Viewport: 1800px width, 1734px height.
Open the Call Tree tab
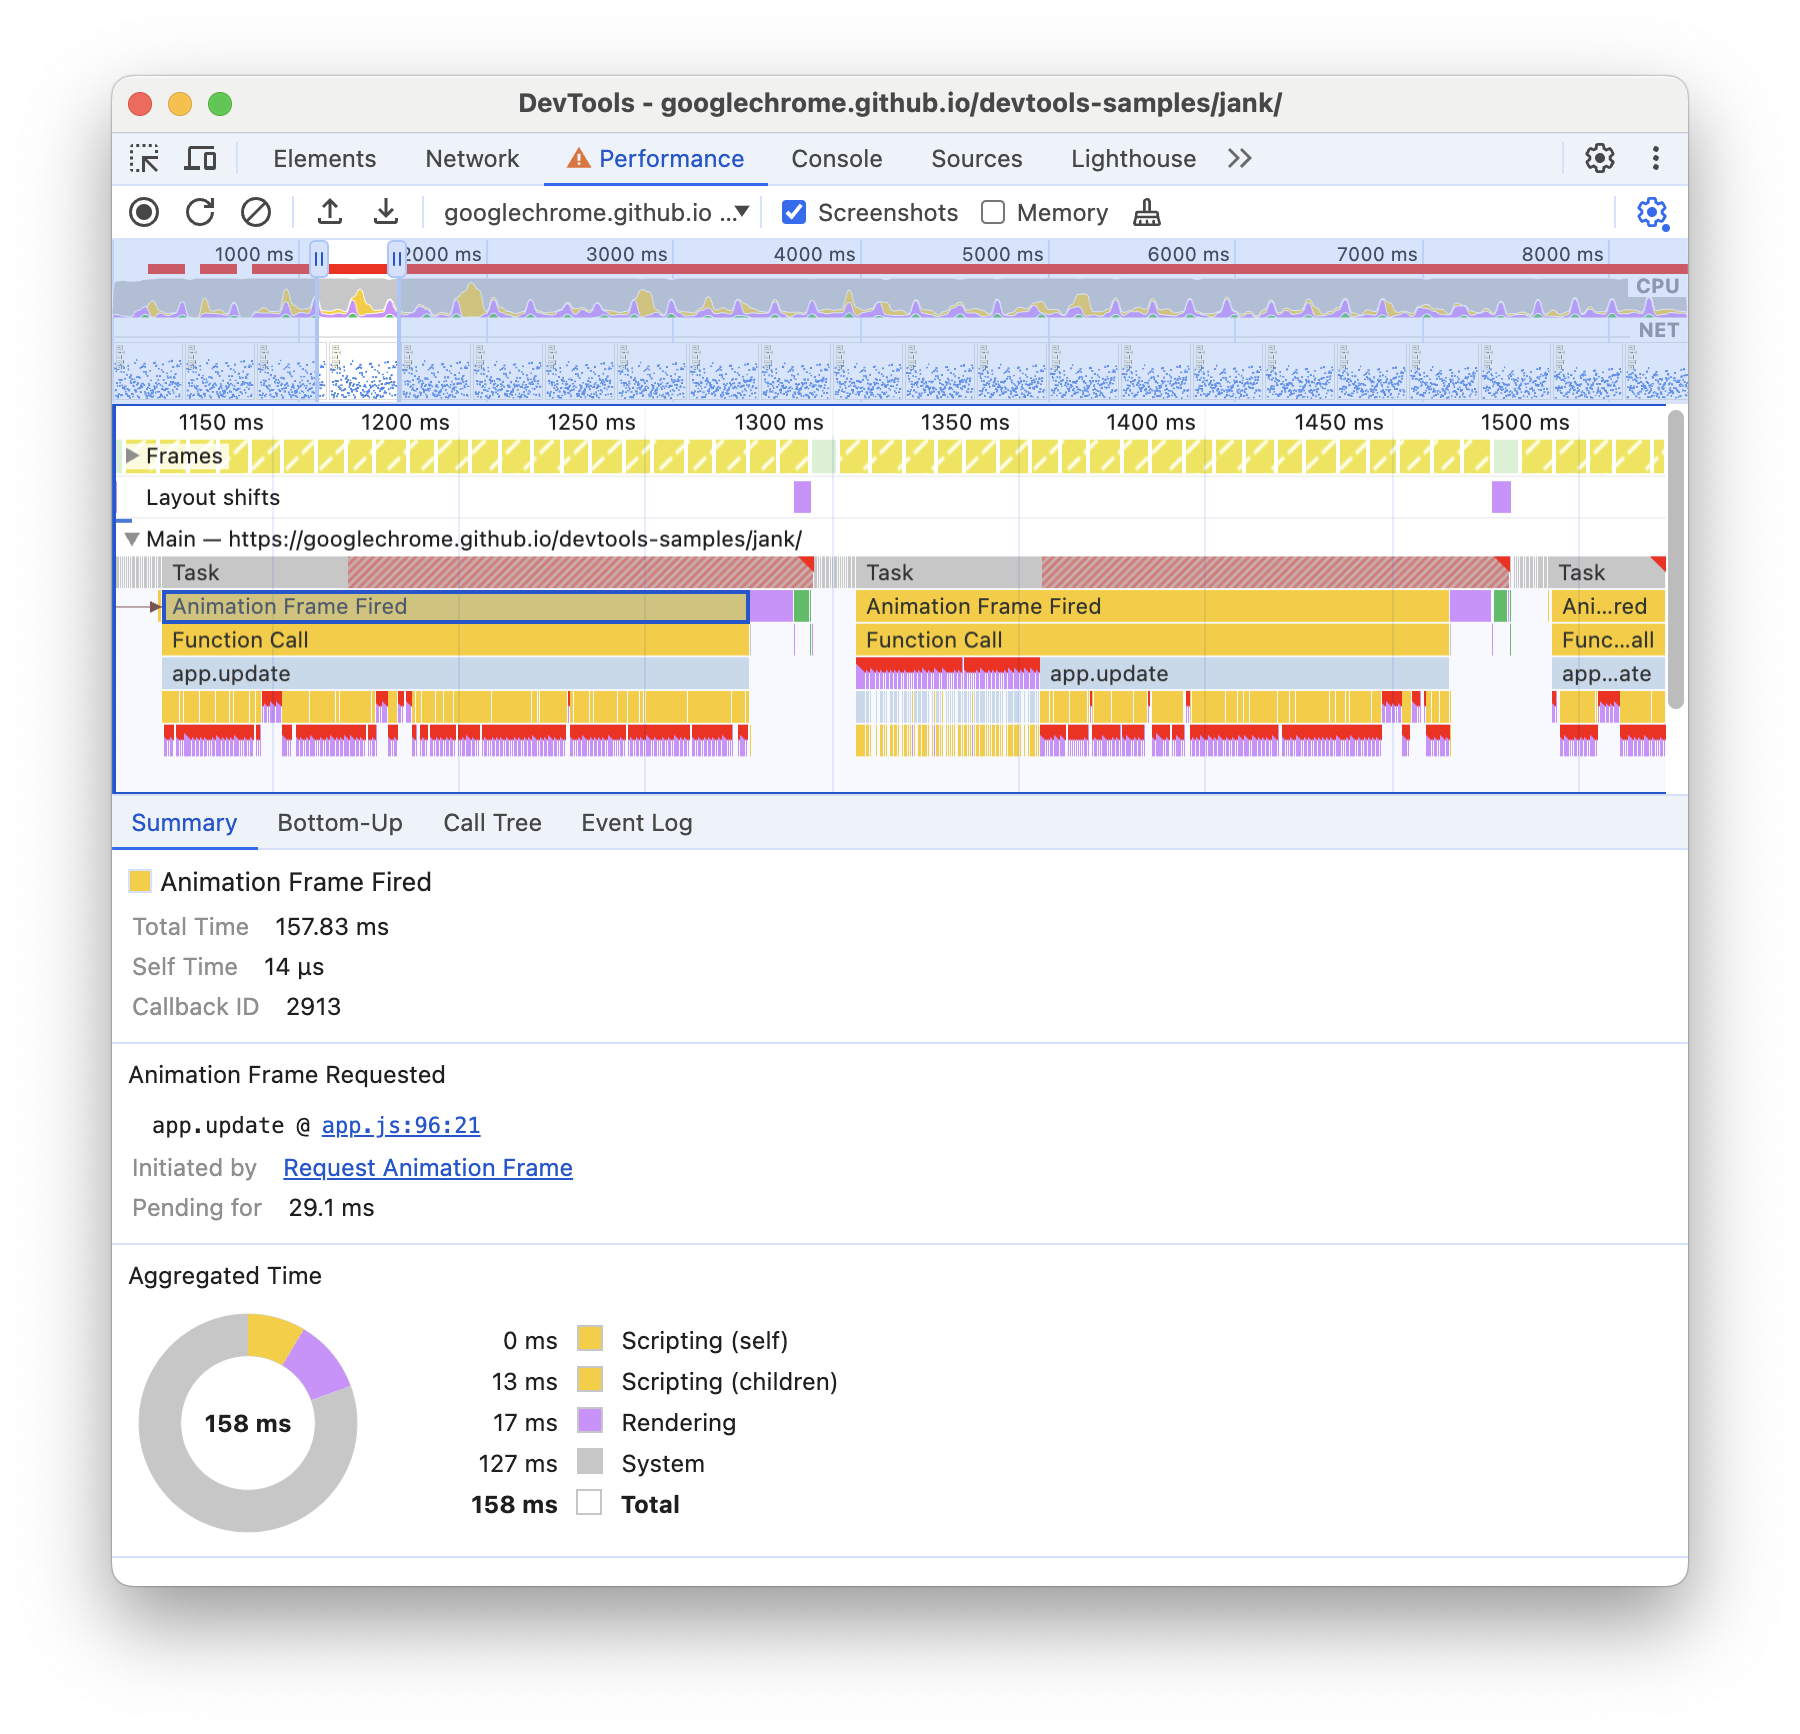[x=492, y=823]
